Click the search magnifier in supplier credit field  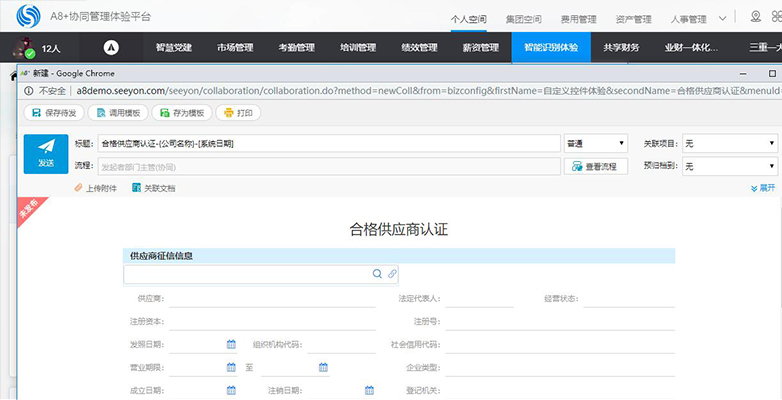pyautogui.click(x=377, y=274)
